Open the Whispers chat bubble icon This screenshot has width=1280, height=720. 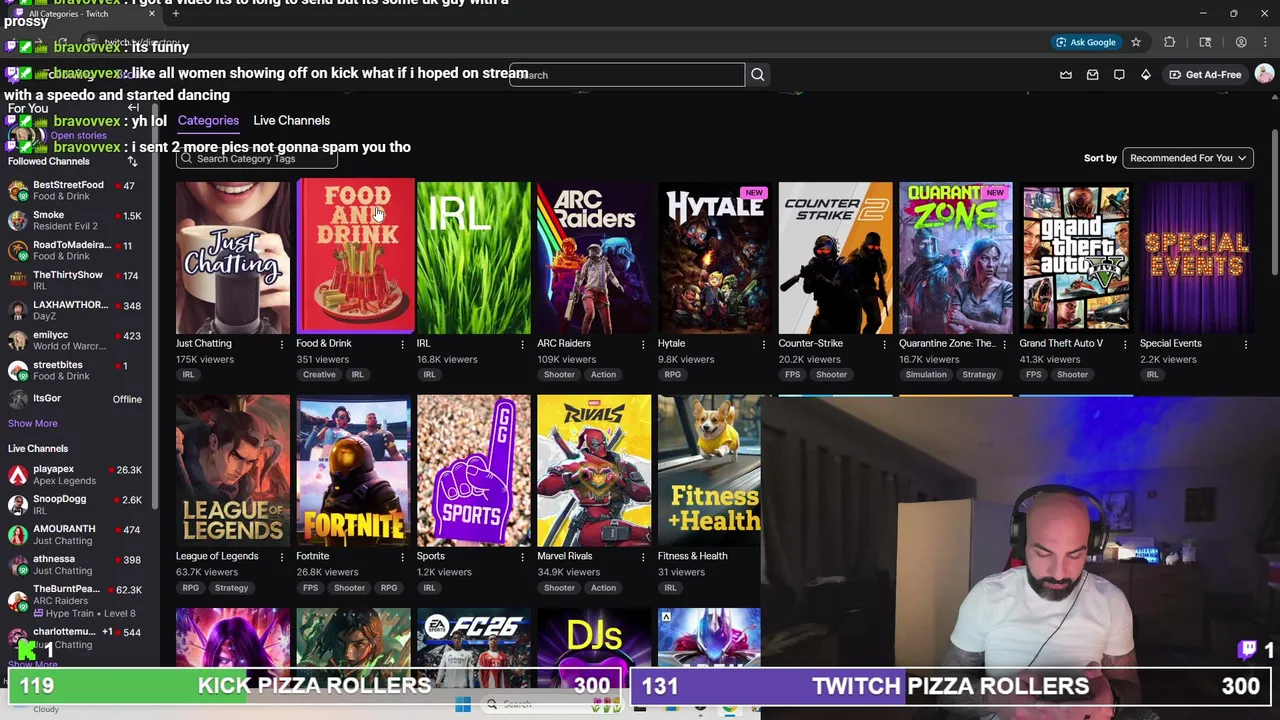coord(1119,75)
